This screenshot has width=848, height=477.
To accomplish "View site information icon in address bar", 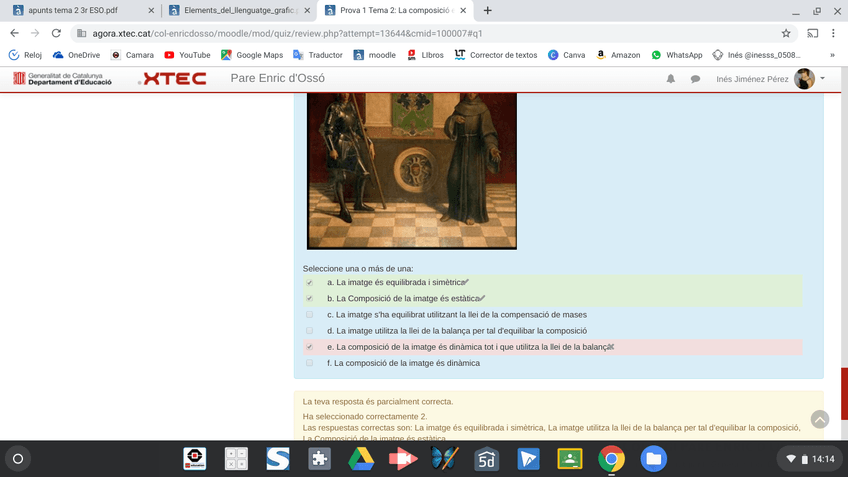I will [82, 33].
